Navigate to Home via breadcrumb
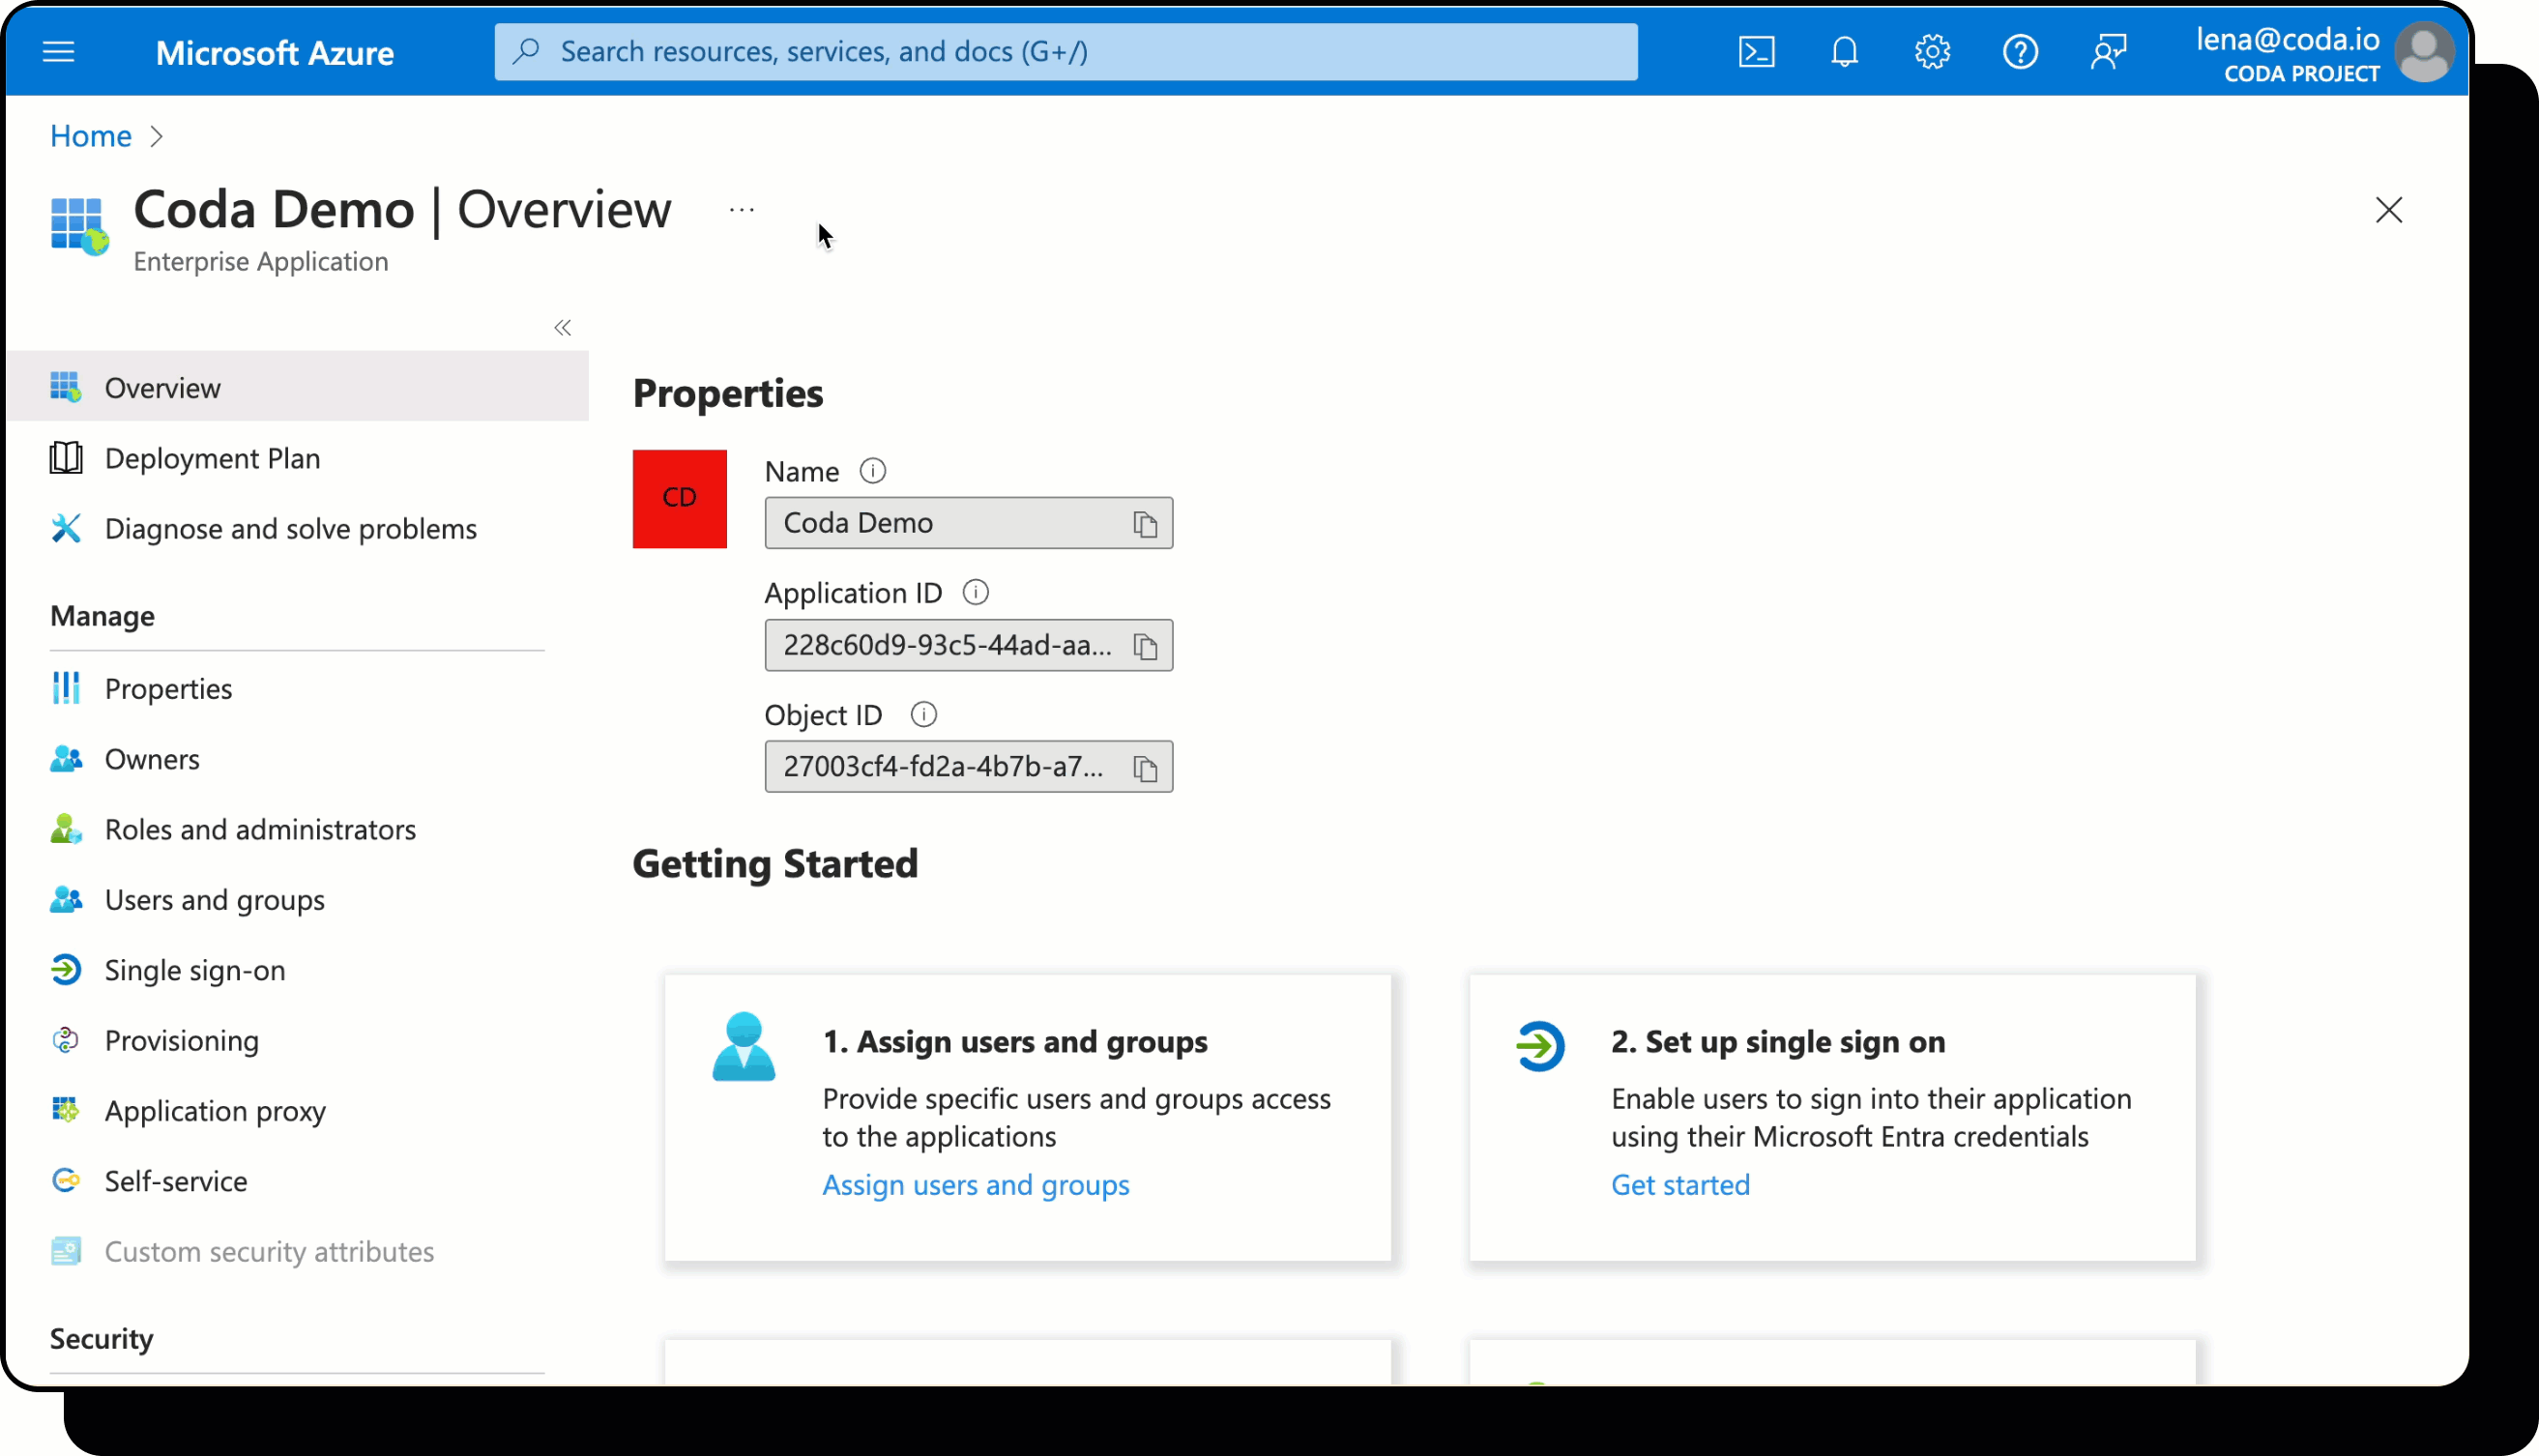This screenshot has height=1456, width=2539. [x=89, y=135]
